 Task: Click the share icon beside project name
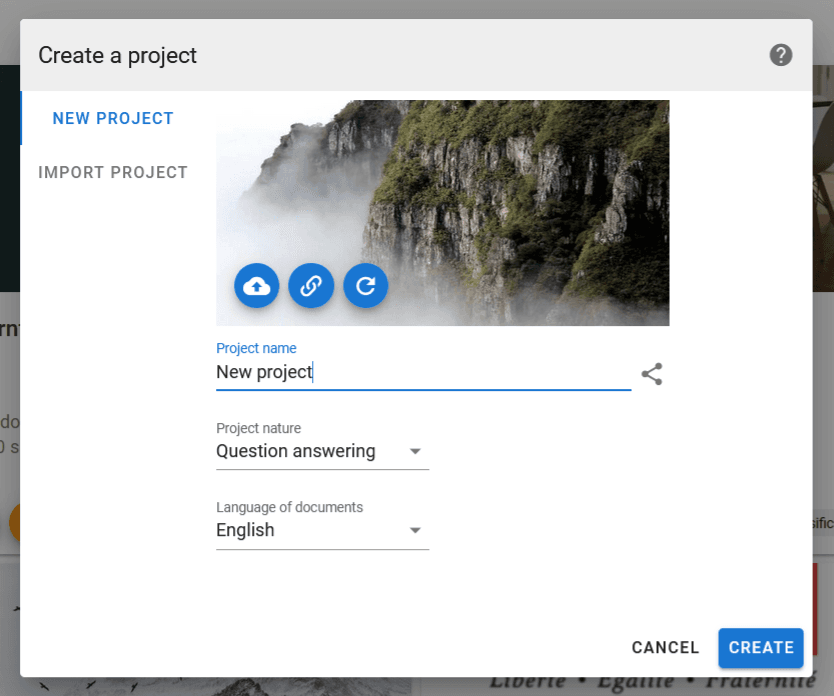652,374
